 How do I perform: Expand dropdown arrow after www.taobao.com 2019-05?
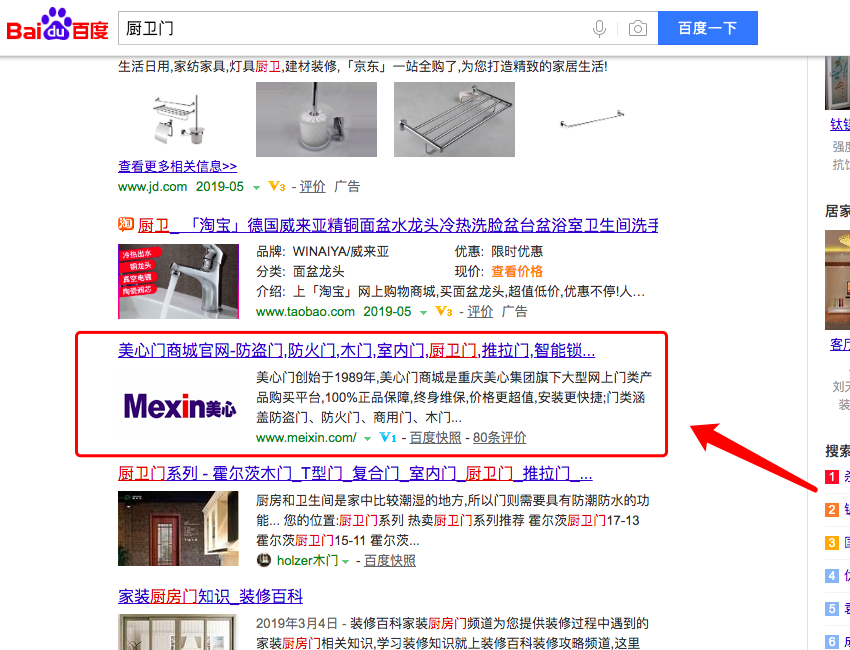click(423, 312)
